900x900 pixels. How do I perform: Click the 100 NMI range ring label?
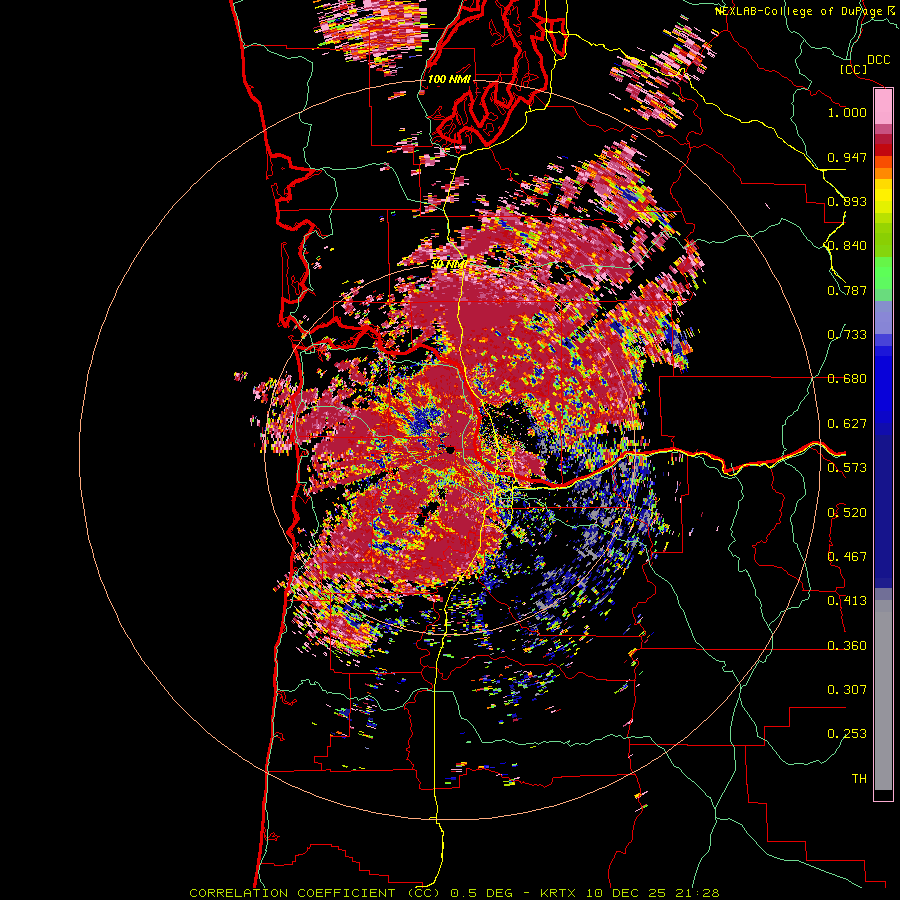point(449,79)
